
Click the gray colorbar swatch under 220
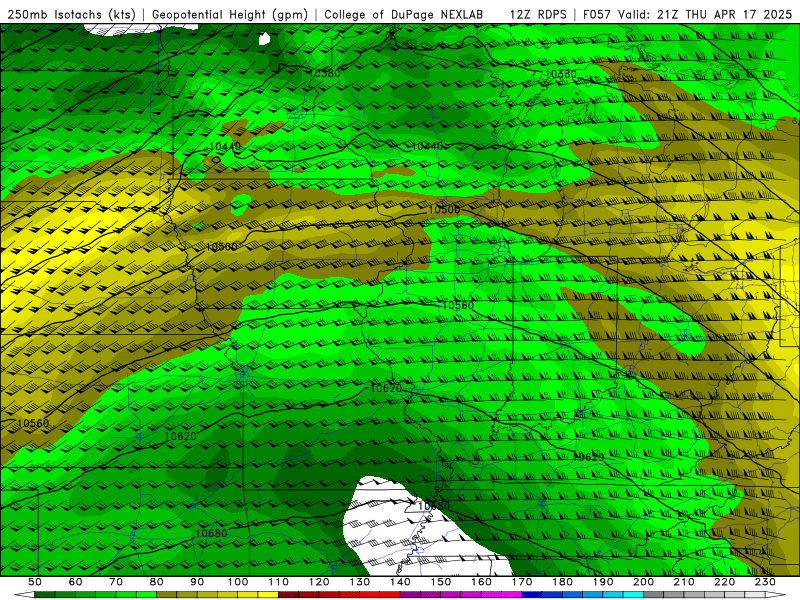(x=714, y=595)
